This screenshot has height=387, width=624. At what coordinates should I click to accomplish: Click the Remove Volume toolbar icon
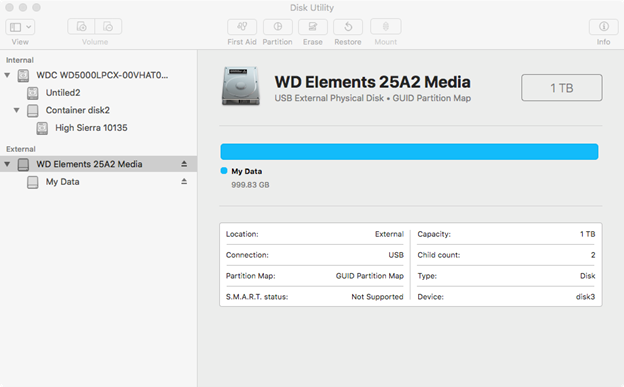(x=108, y=27)
